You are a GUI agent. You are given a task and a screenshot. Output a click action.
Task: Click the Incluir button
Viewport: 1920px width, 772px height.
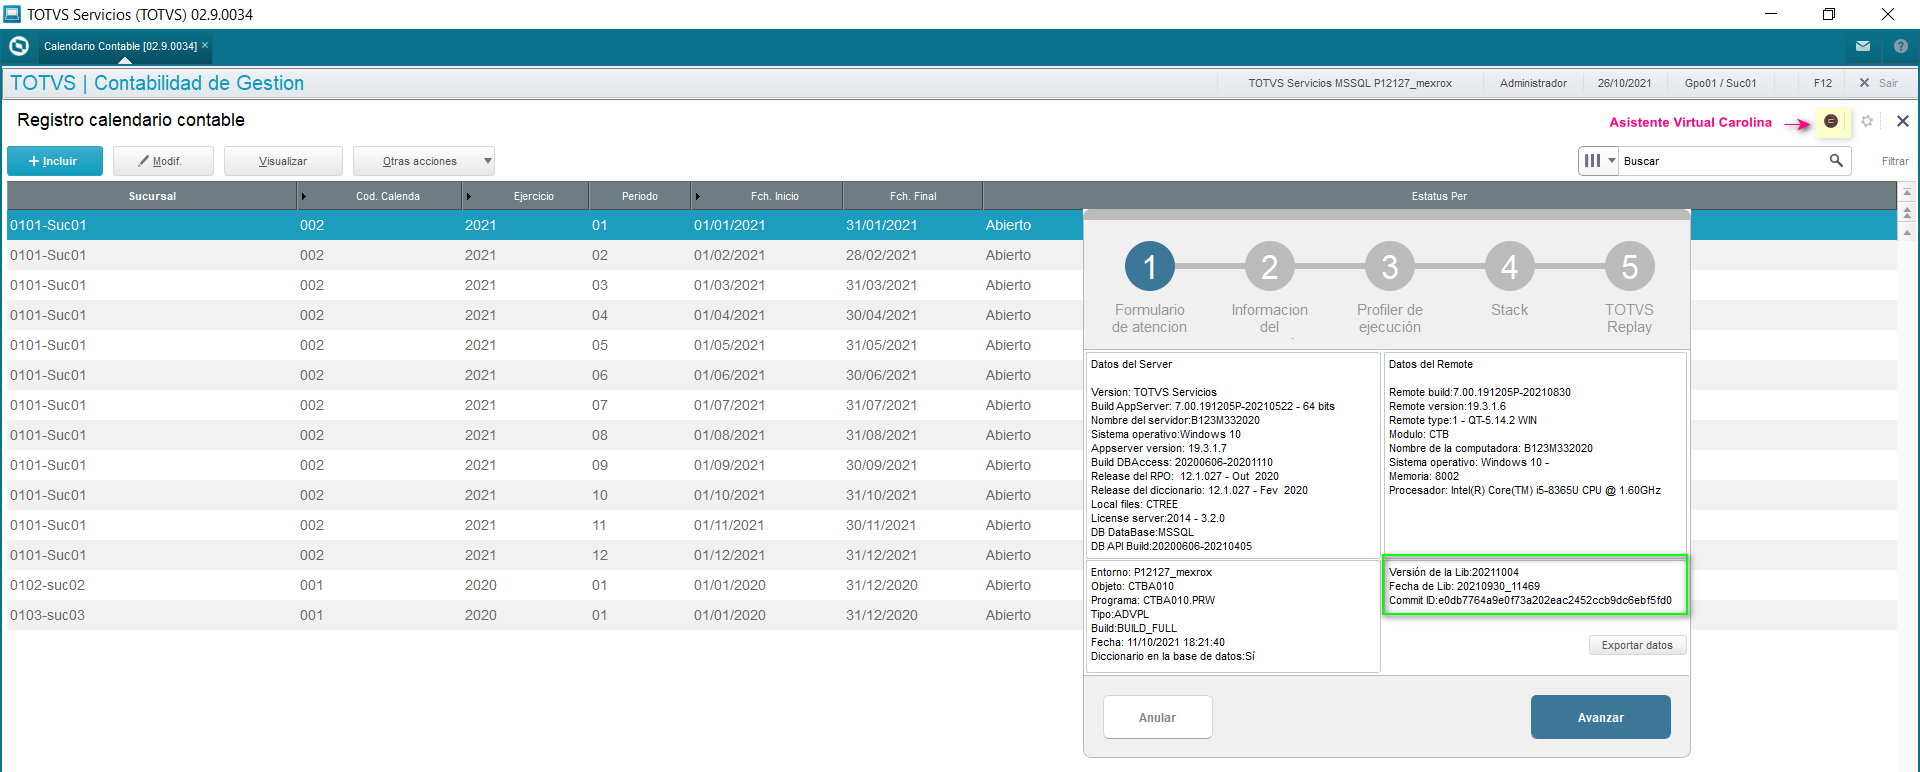(54, 161)
